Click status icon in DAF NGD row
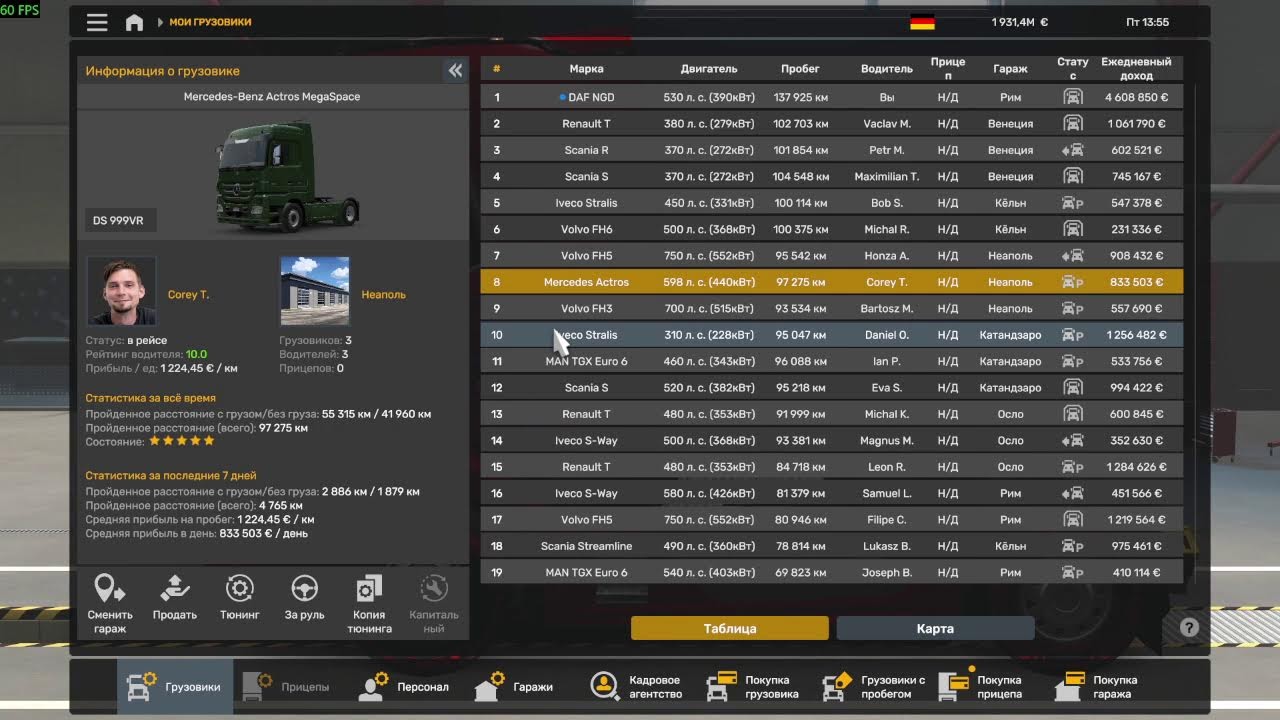1280x720 pixels. point(1072,98)
